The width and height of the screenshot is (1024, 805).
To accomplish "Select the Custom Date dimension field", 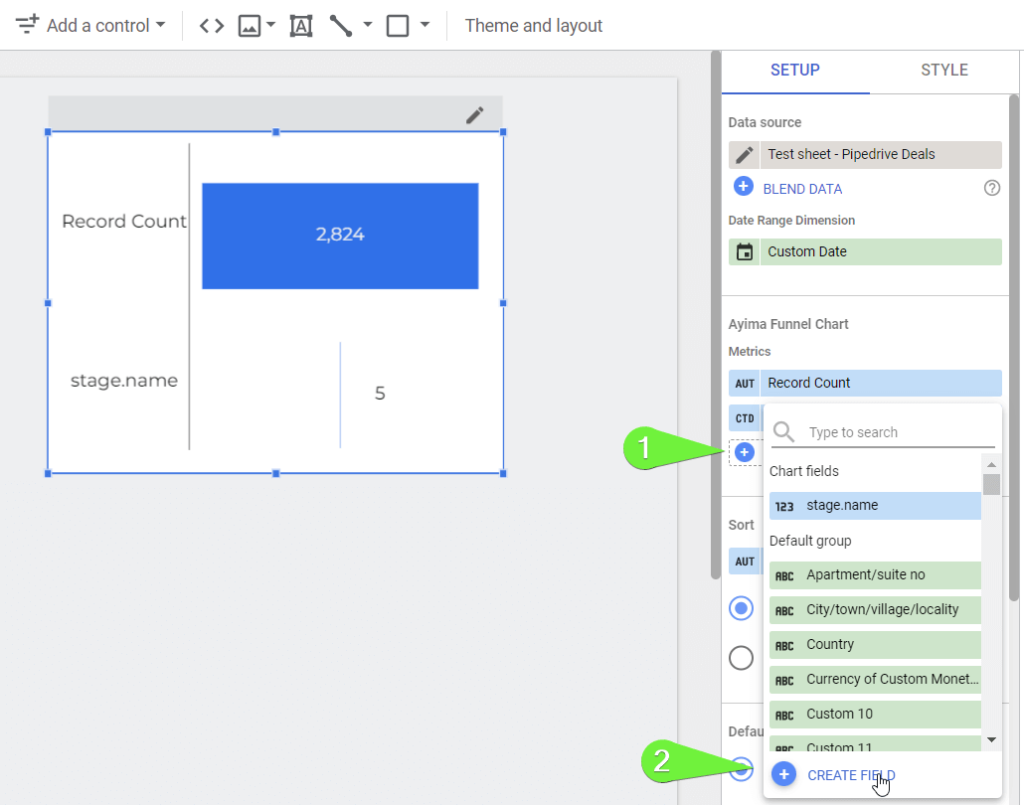I will point(865,251).
